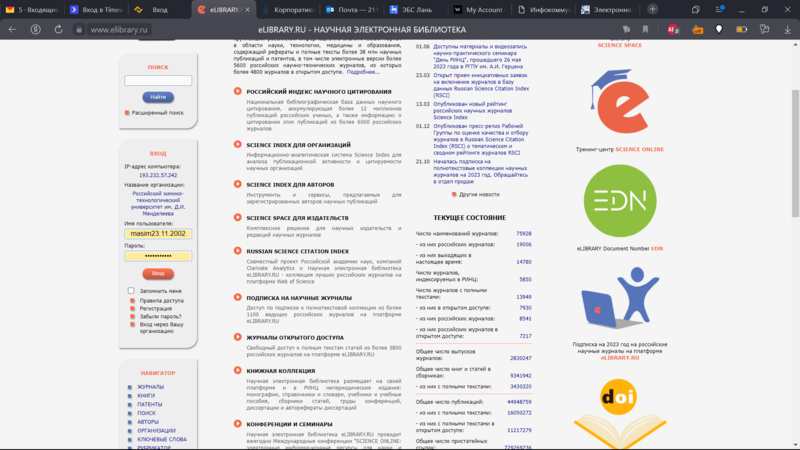The image size is (800, 450).
Task: Open the browser menu icon with blue dot
Action: pyautogui.click(x=719, y=9)
